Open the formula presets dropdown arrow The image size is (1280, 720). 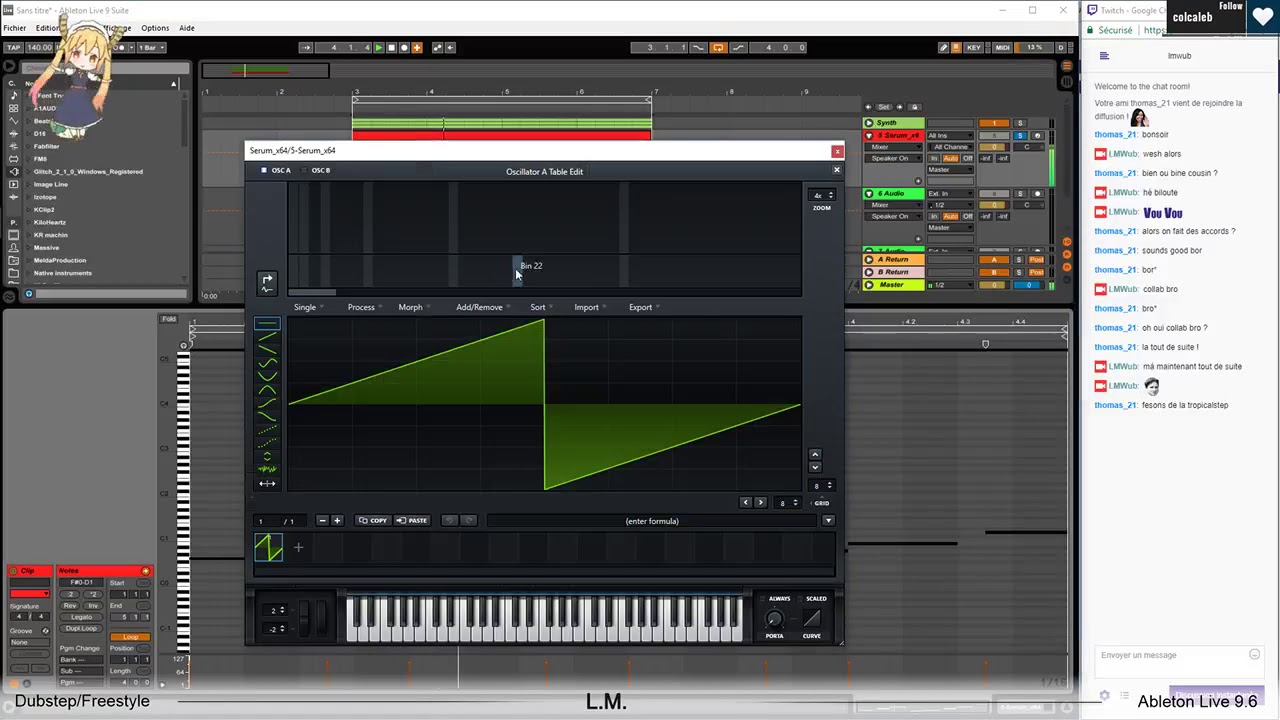[828, 520]
